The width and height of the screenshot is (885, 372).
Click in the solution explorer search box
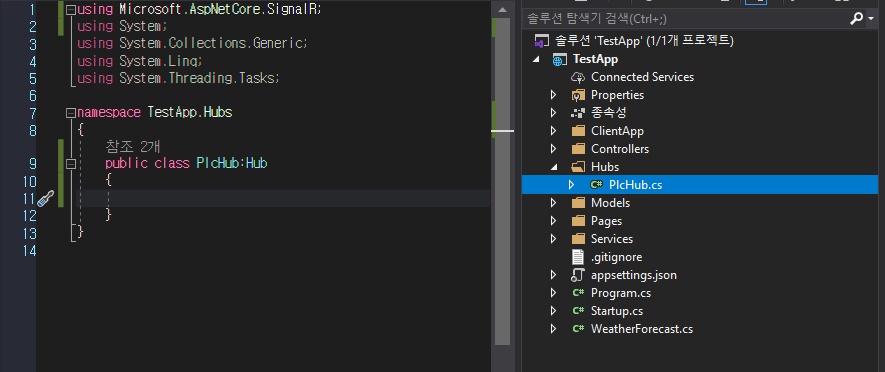686,19
